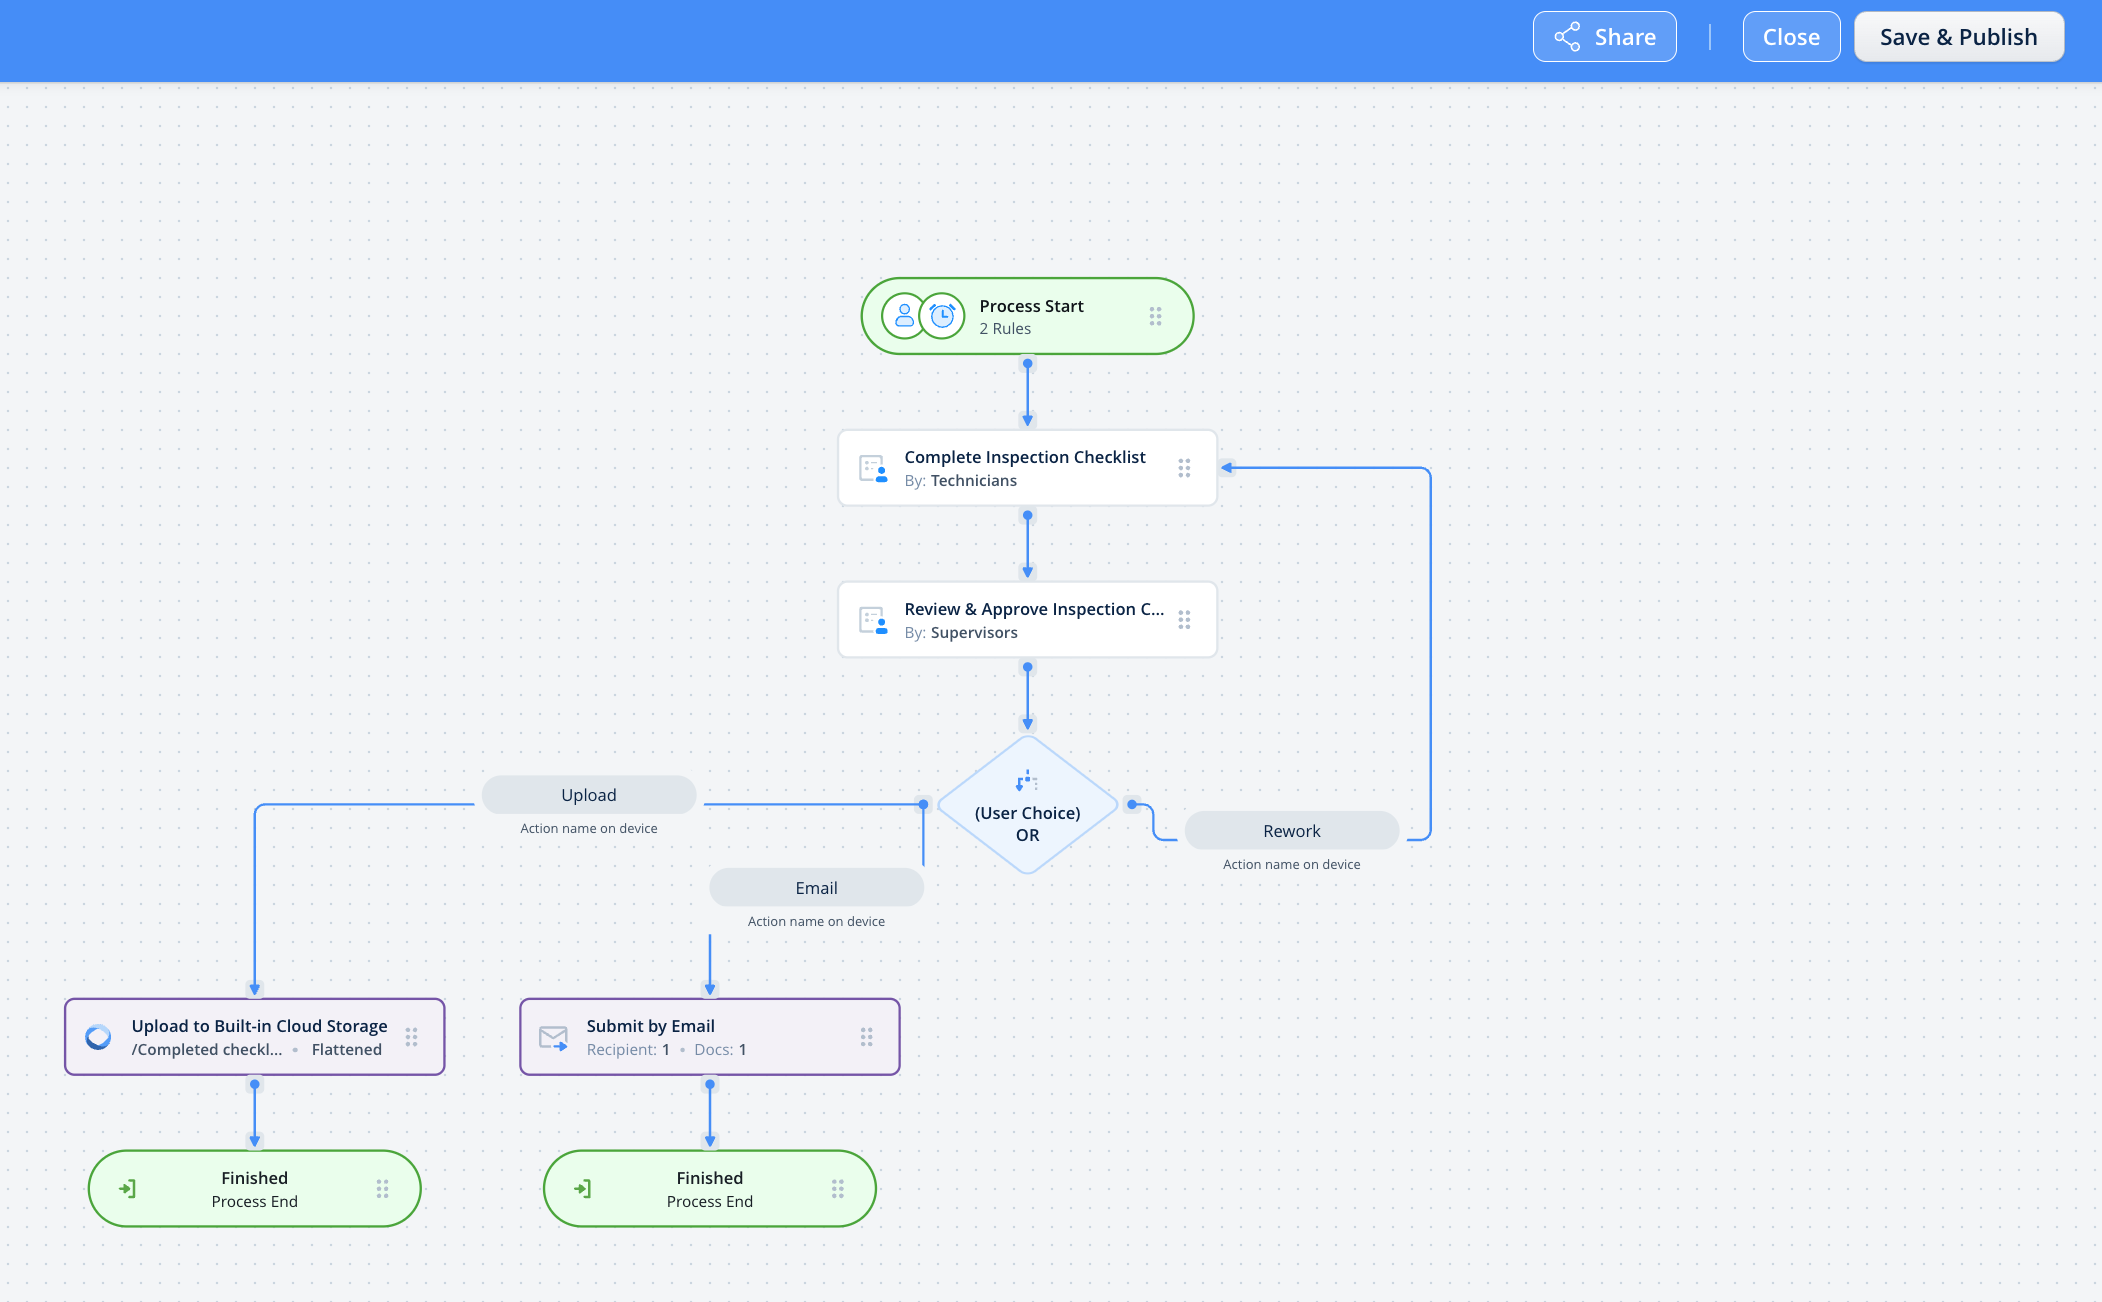Click the Close button in the header
Screen dimensions: 2102x1302
[1790, 37]
